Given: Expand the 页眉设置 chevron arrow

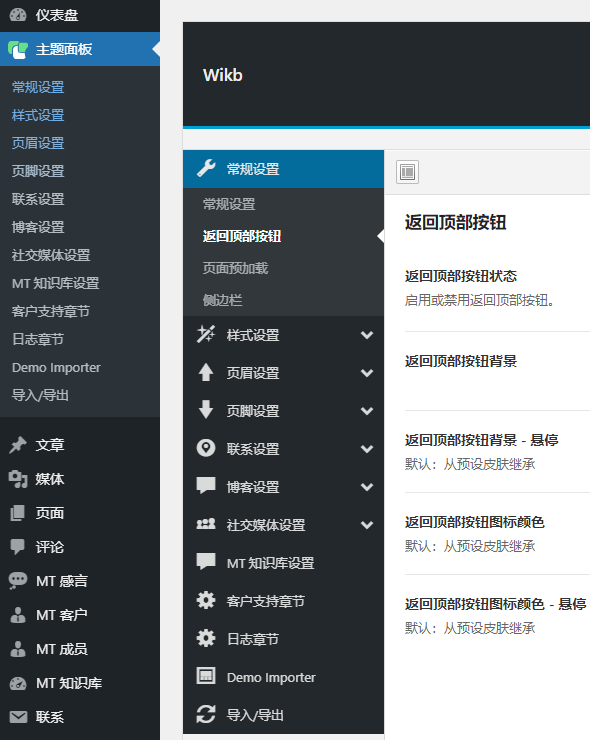Looking at the screenshot, I should tap(367, 373).
